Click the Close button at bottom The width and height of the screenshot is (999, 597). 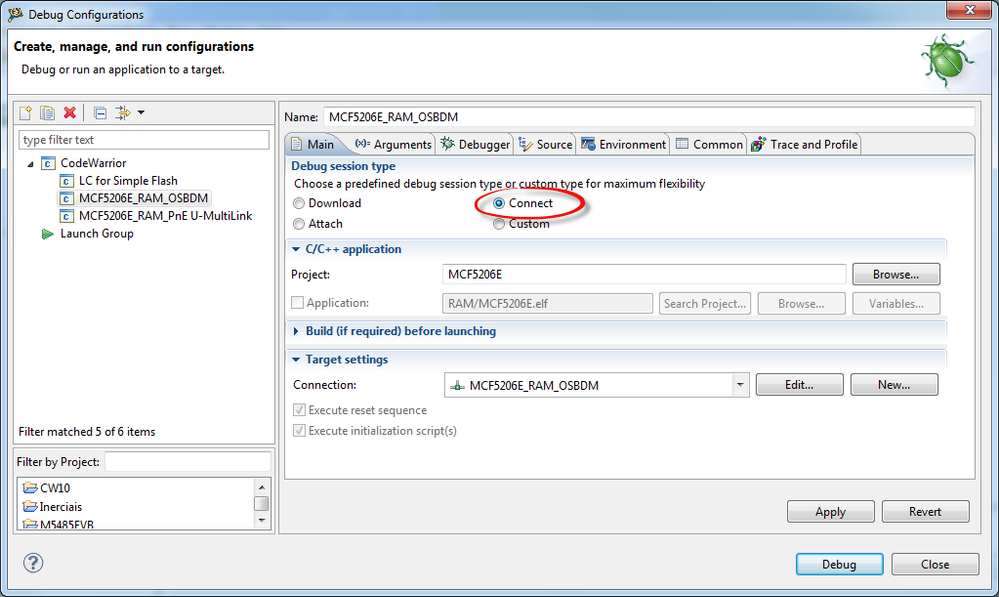coord(935,565)
